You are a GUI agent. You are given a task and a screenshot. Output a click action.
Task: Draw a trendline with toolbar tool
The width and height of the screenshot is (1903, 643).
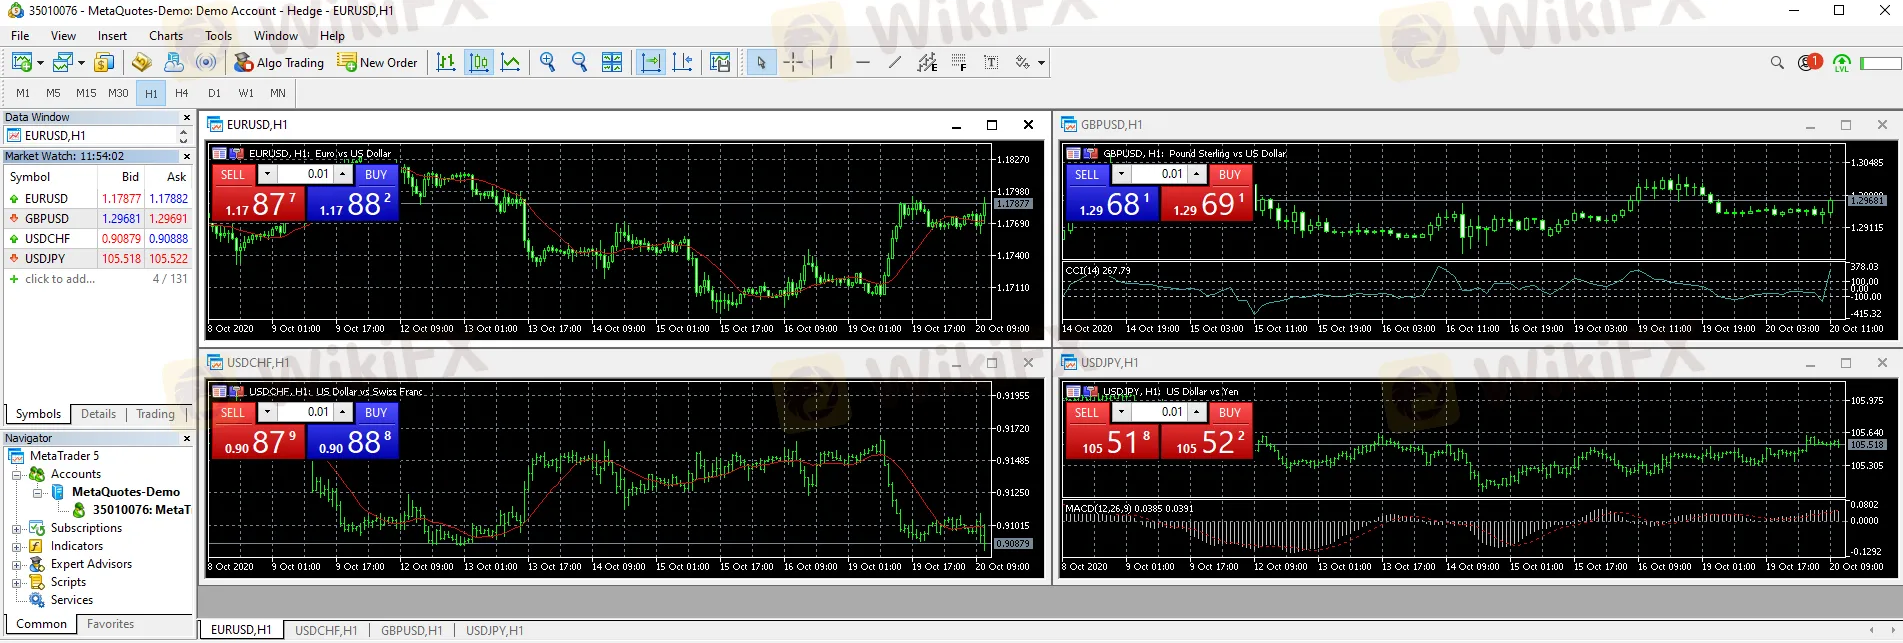click(895, 62)
